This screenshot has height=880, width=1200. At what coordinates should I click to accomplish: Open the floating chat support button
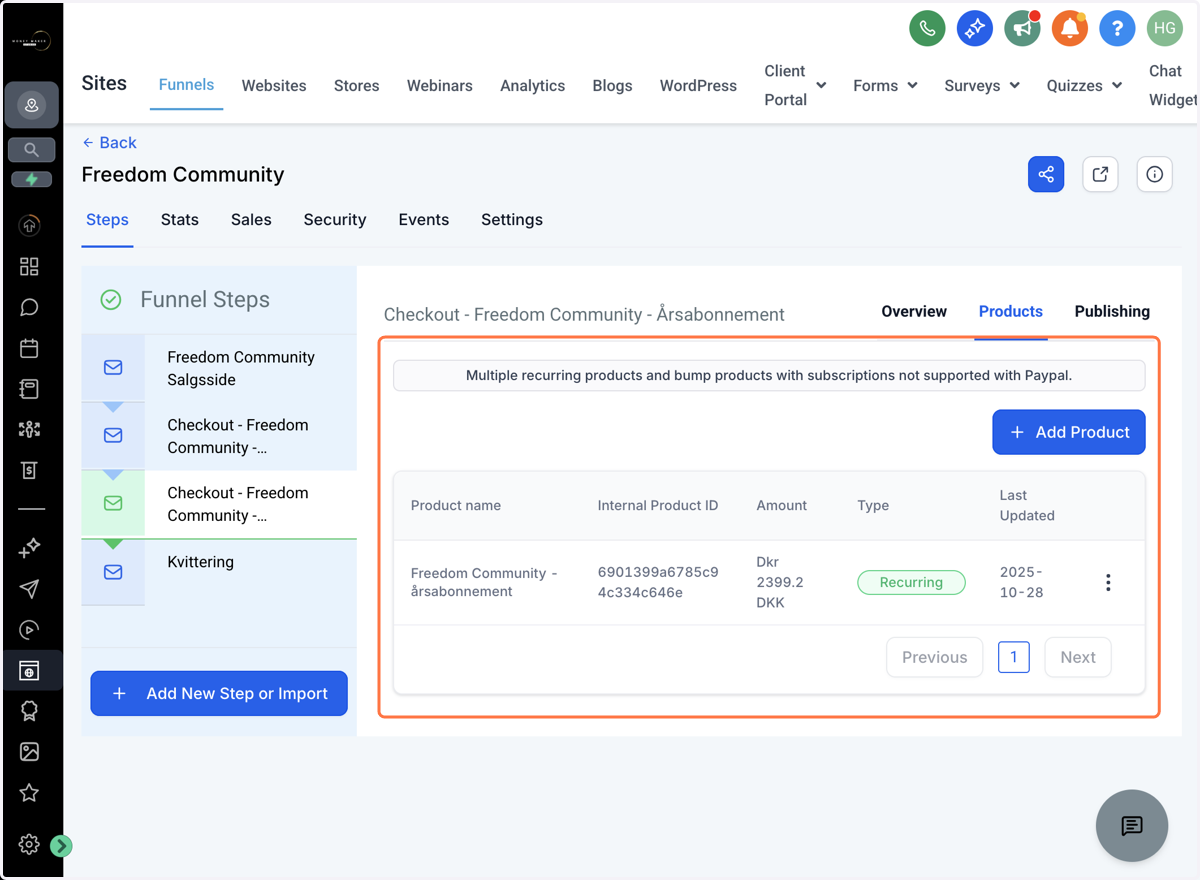coord(1132,826)
